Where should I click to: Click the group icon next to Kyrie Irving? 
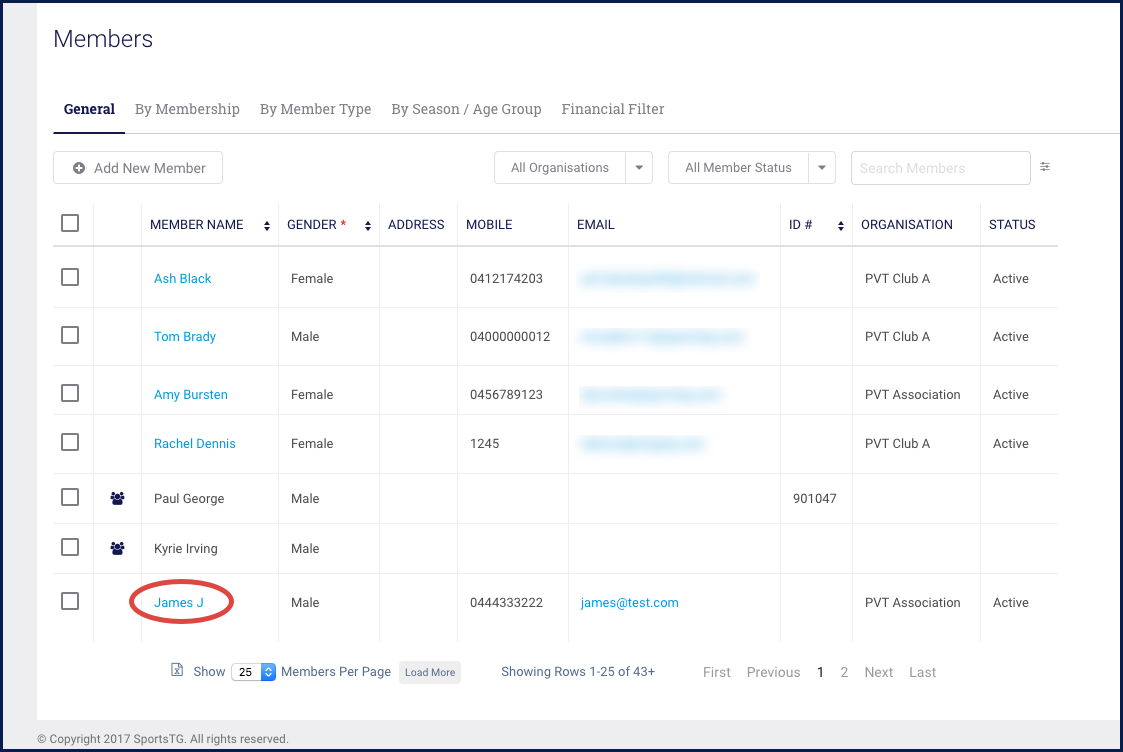point(117,548)
